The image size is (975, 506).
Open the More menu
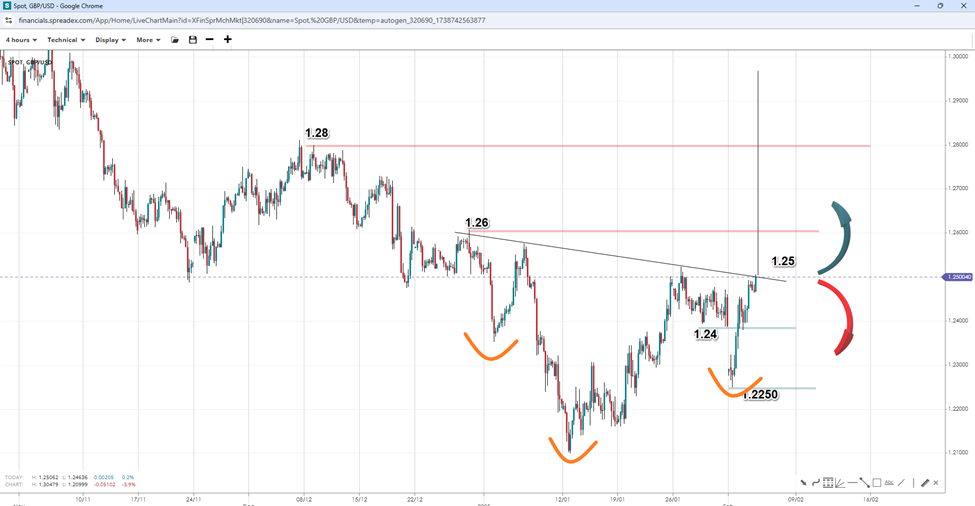(149, 40)
